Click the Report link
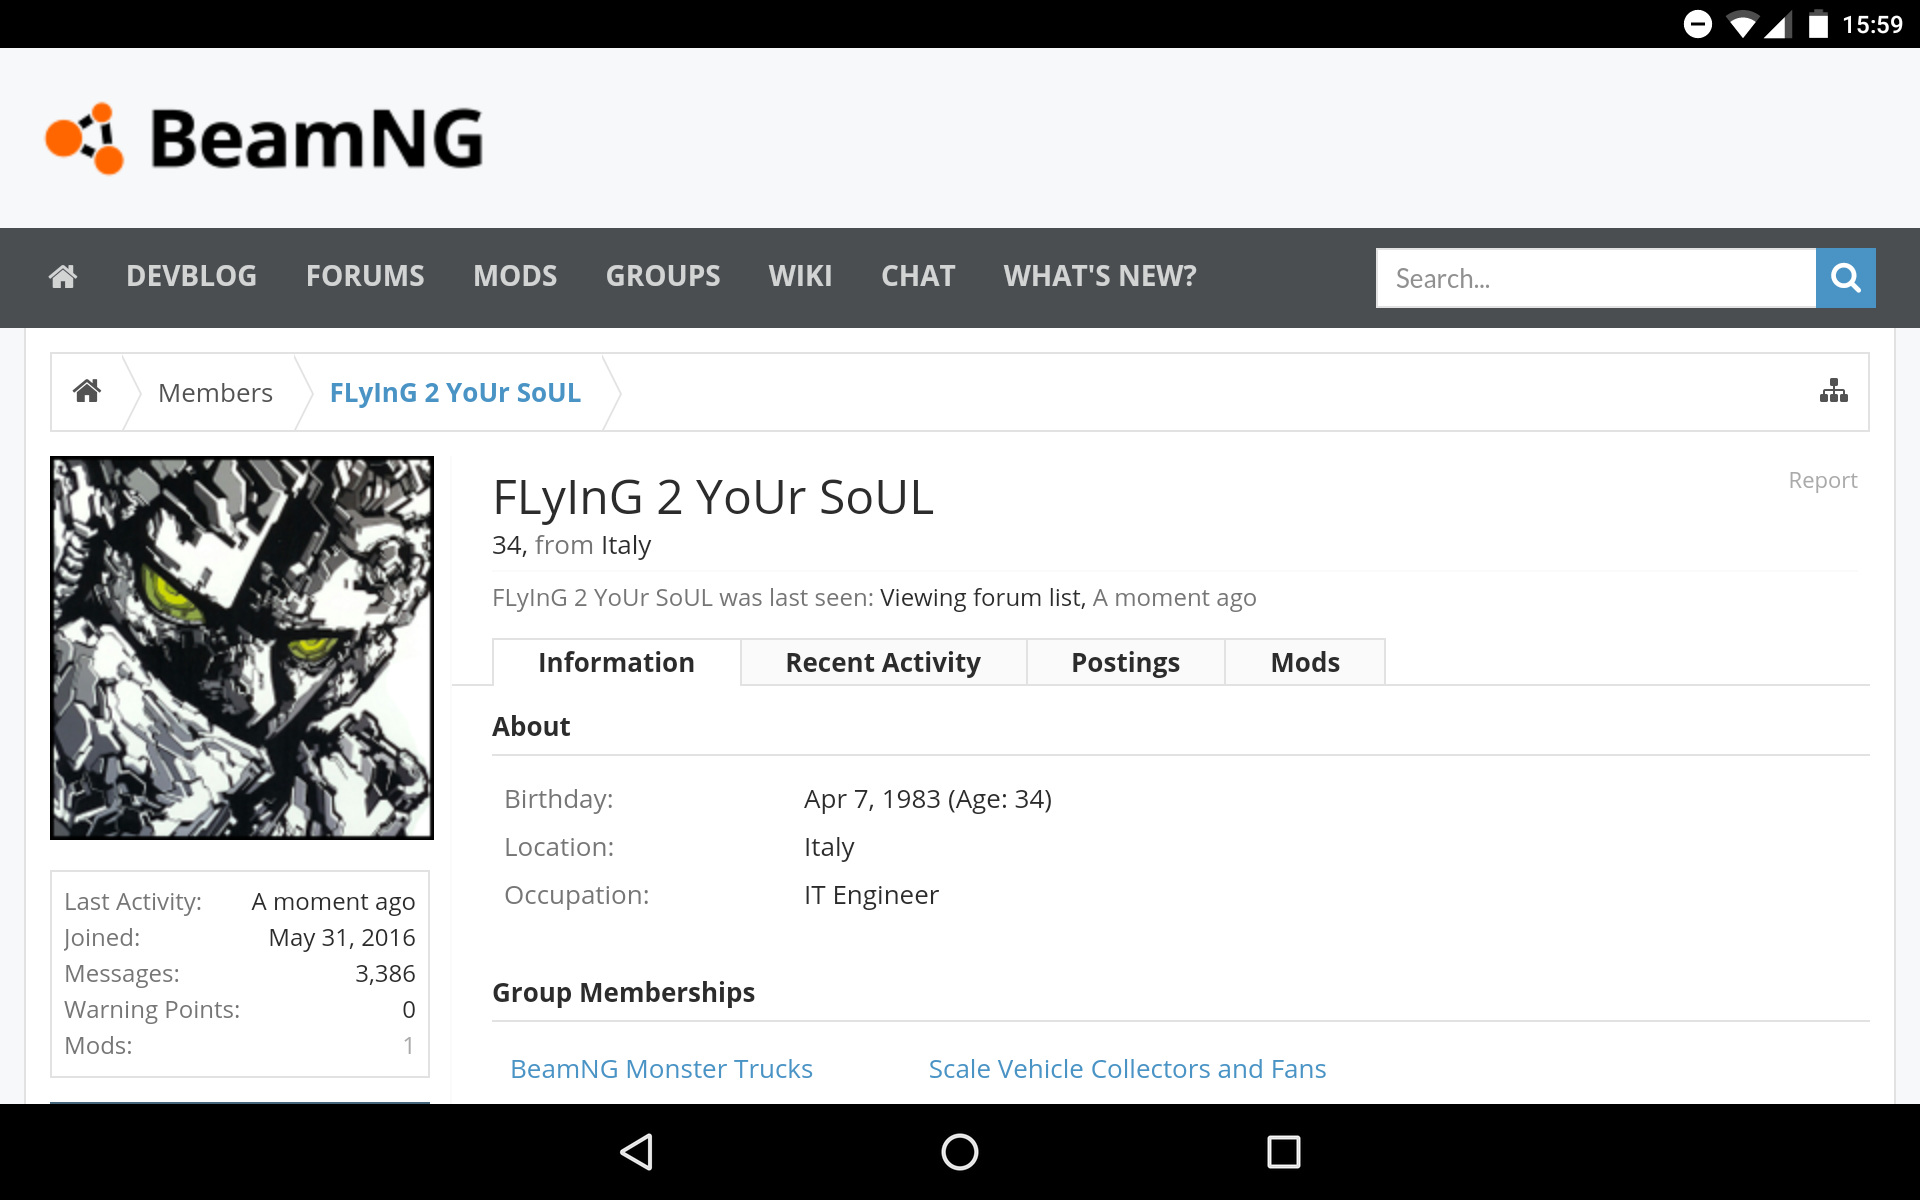Image resolution: width=1920 pixels, height=1200 pixels. click(x=1822, y=480)
